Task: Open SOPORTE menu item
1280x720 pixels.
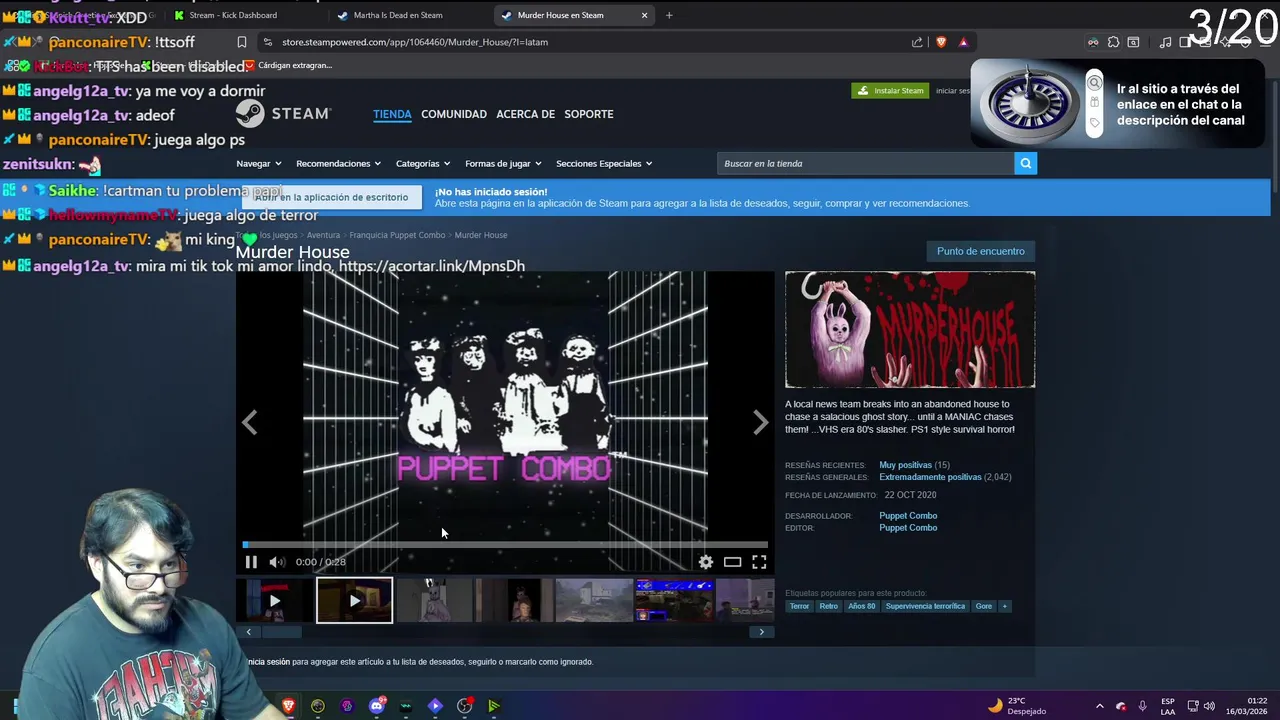Action: pos(588,114)
